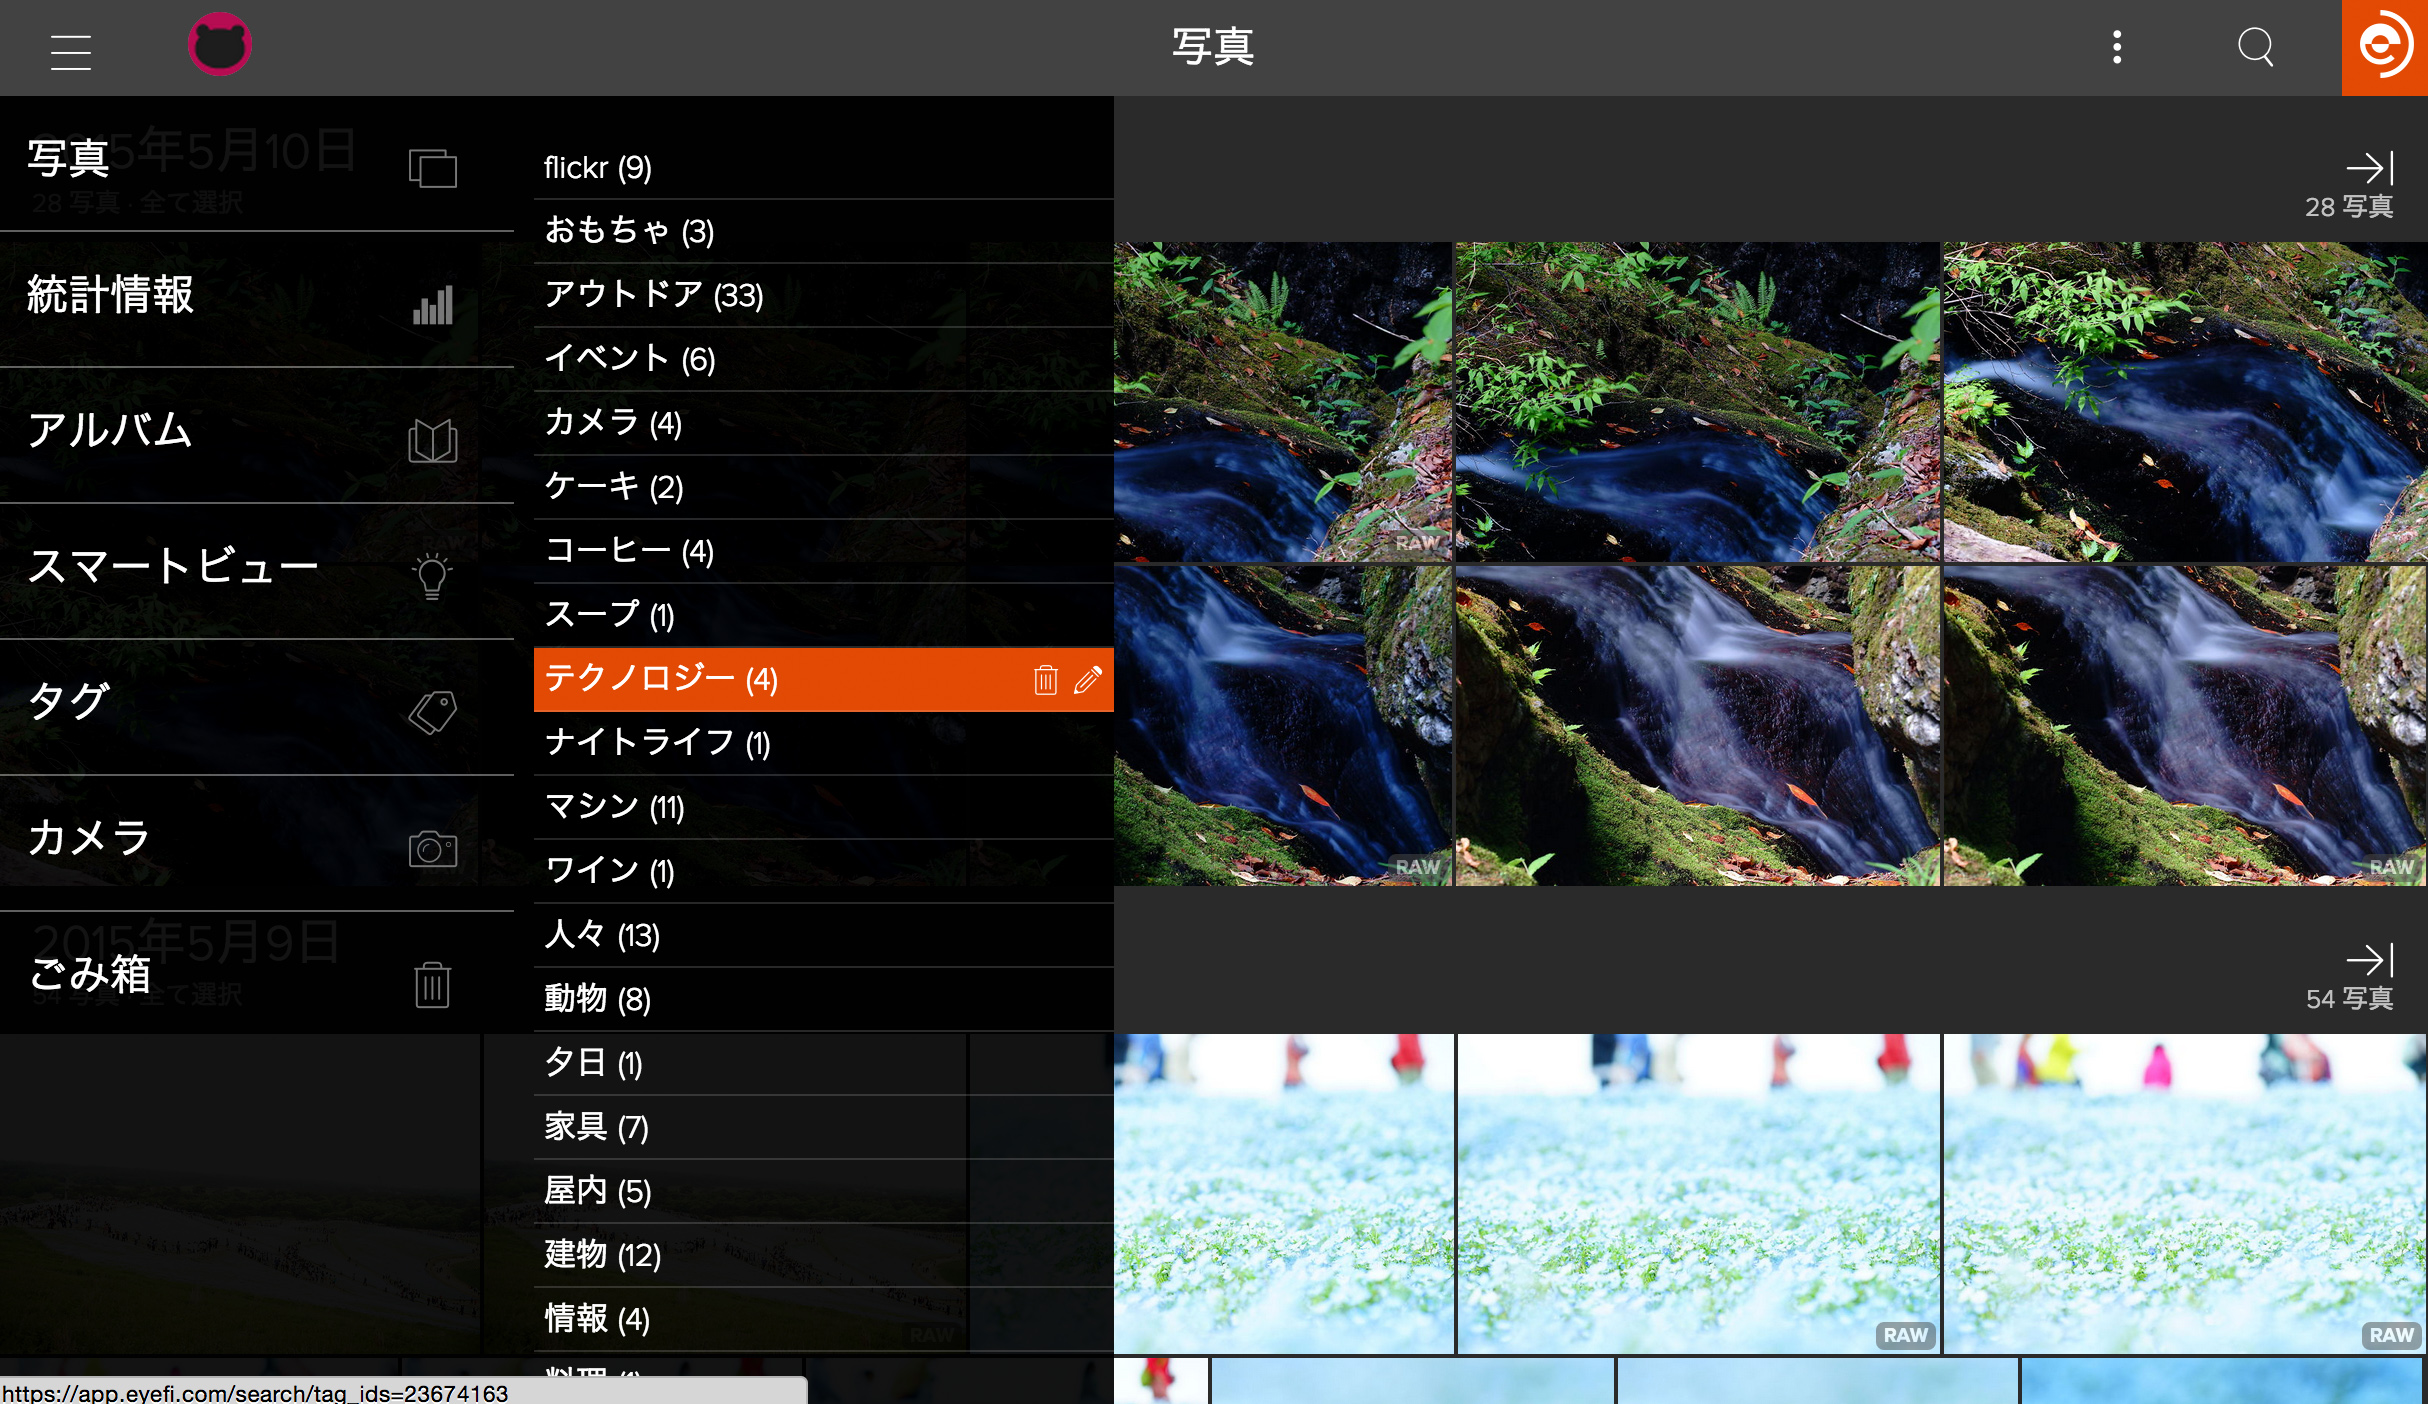This screenshot has height=1404, width=2428.
Task: Click the orange Eyefi logo button
Action: tap(2384, 47)
